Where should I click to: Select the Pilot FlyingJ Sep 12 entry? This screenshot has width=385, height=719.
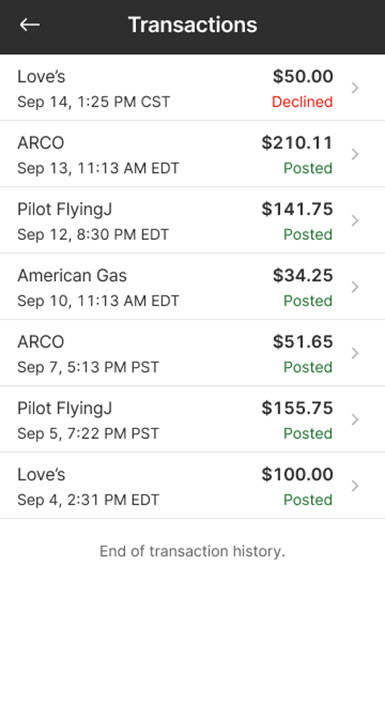pos(192,221)
